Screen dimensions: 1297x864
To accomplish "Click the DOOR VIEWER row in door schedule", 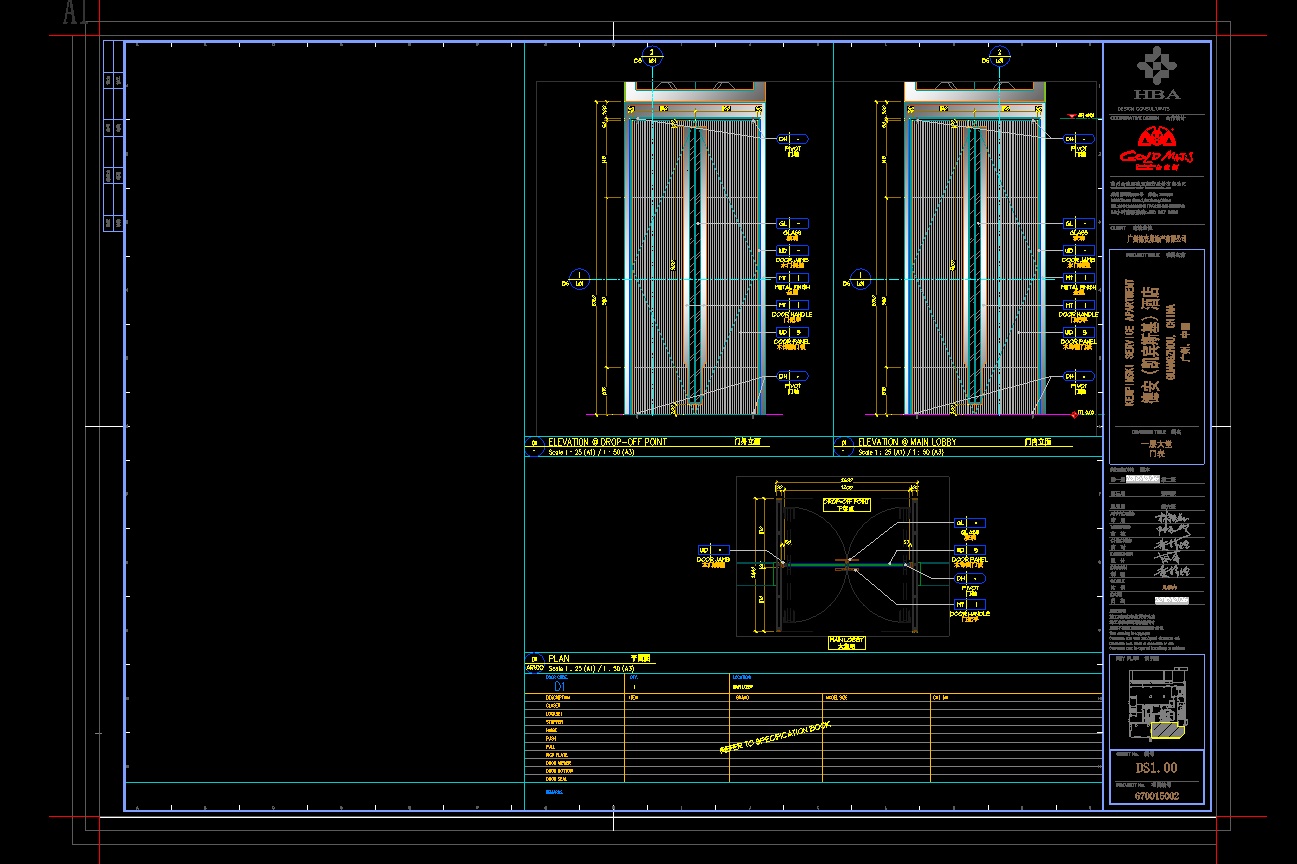I will (x=813, y=762).
